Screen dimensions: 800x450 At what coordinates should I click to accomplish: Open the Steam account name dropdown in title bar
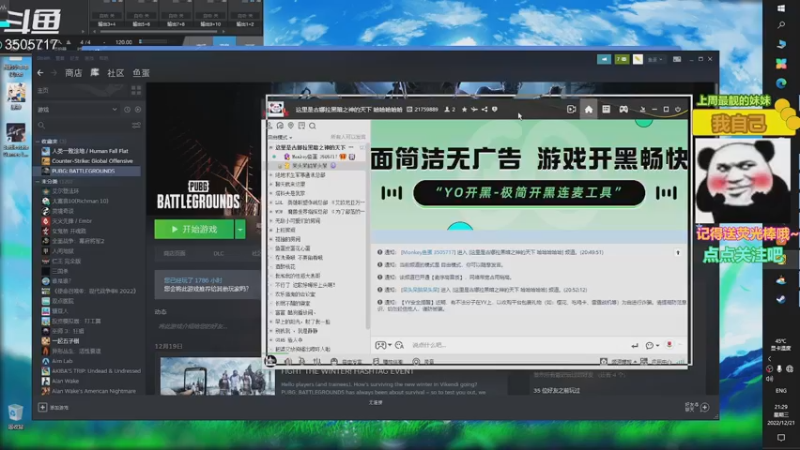click(x=656, y=60)
